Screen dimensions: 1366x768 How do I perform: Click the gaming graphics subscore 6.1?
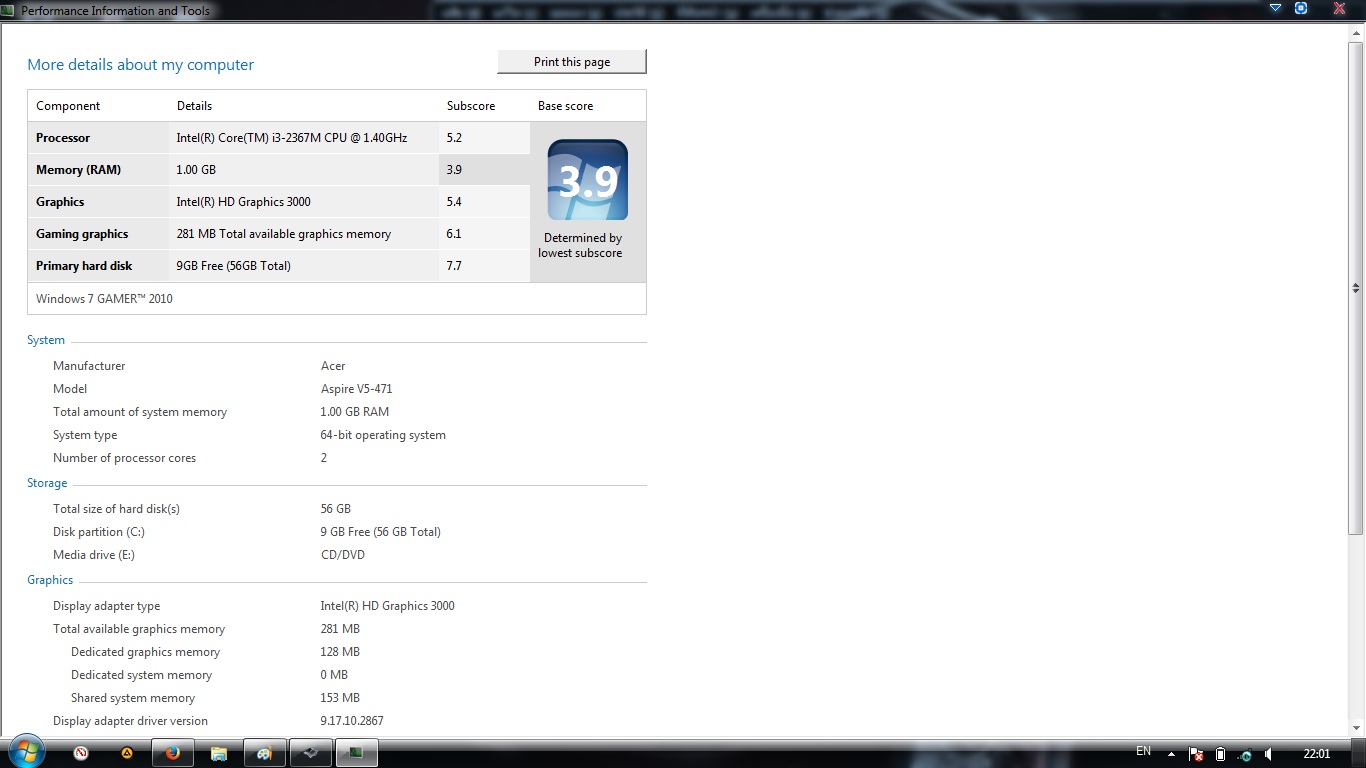(x=454, y=234)
